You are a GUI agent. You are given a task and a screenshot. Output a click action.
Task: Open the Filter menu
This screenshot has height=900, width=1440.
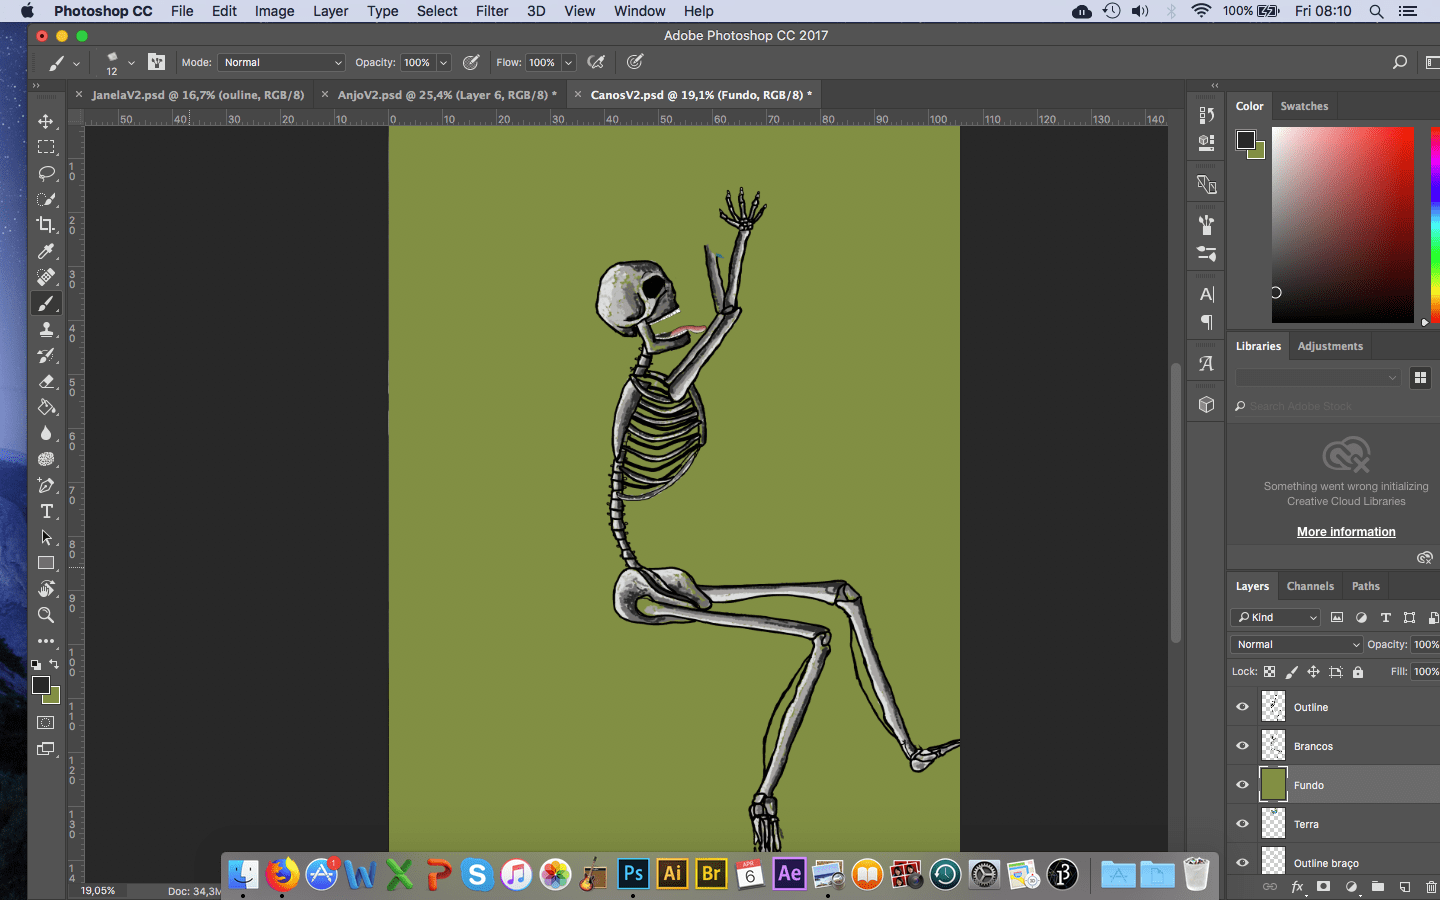pyautogui.click(x=491, y=11)
